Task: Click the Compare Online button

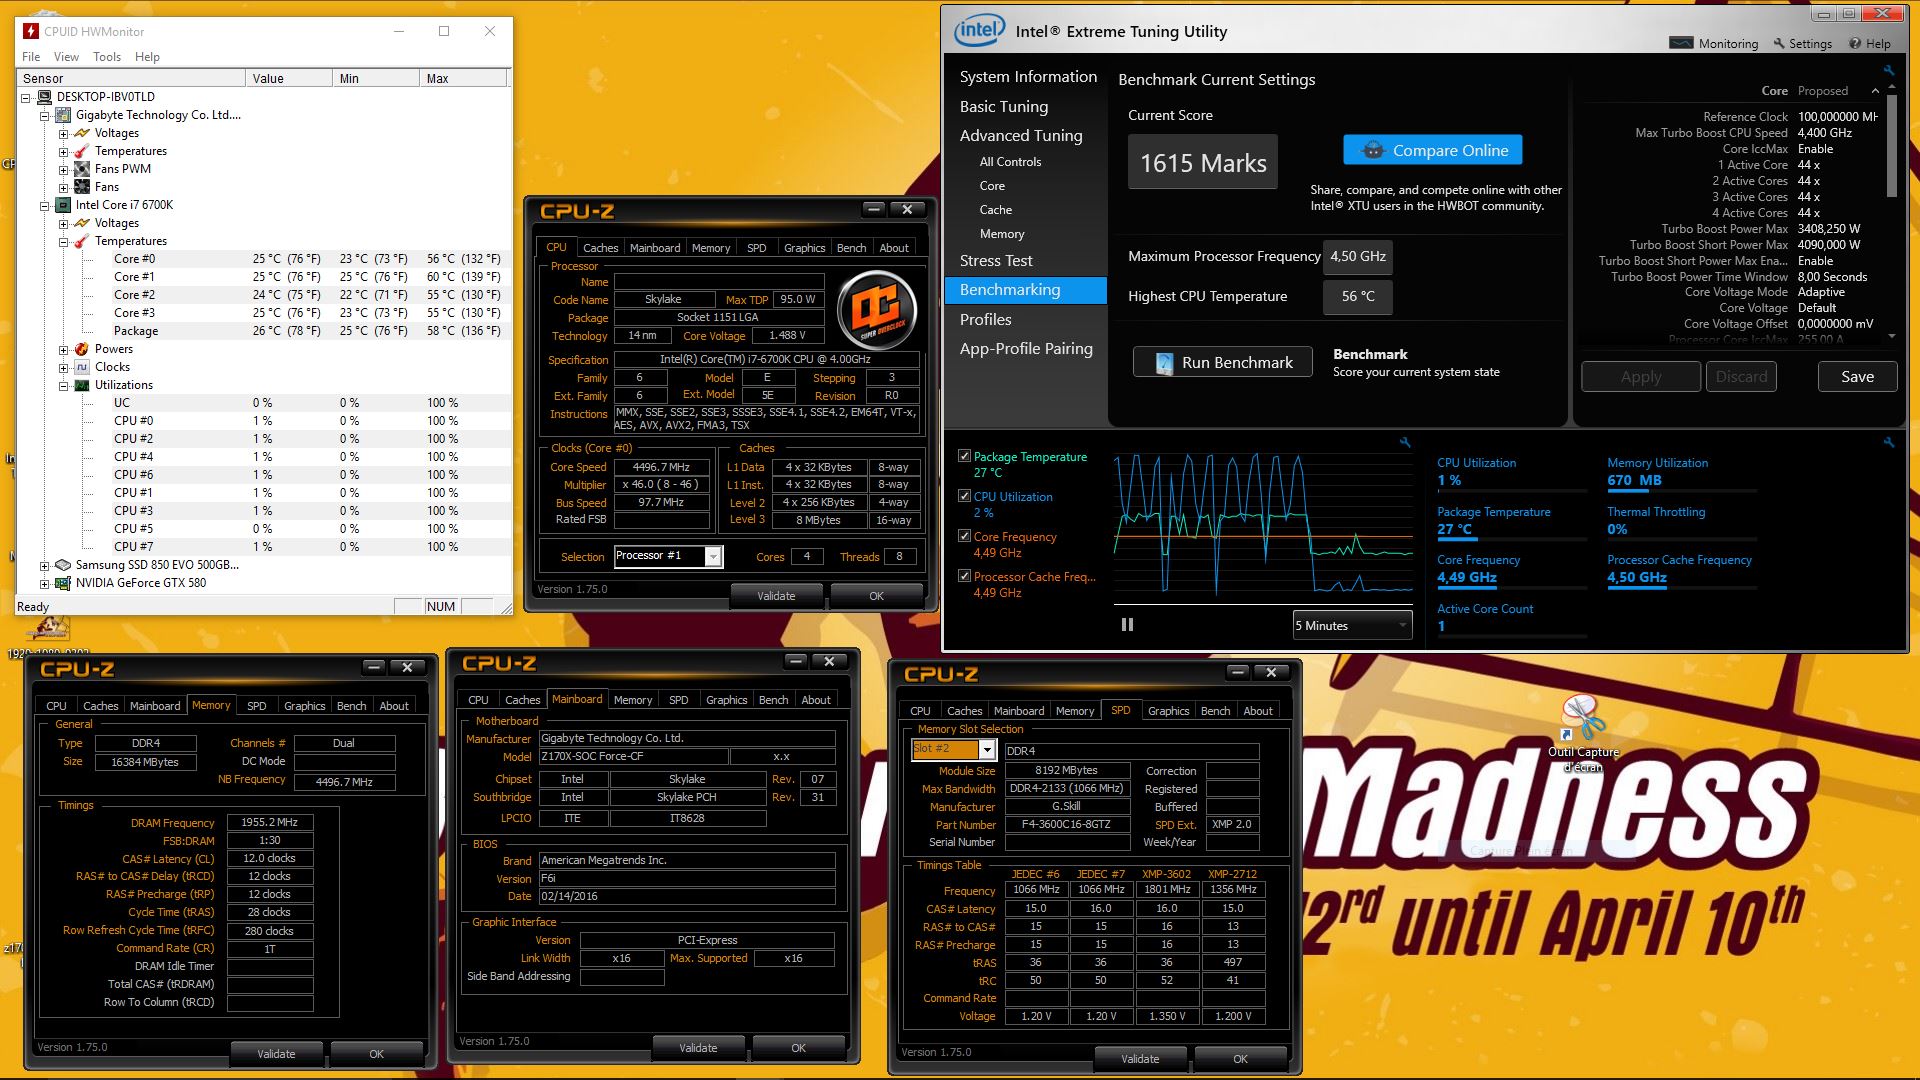Action: [1432, 150]
